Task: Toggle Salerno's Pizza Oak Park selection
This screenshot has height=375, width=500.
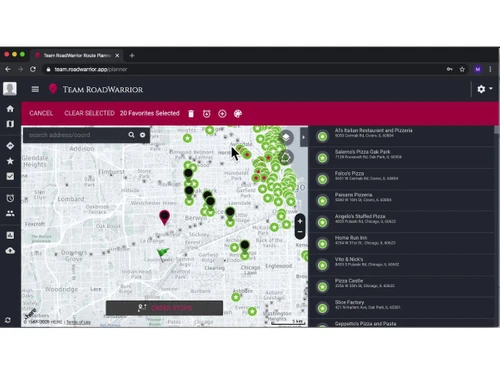Action: point(322,158)
